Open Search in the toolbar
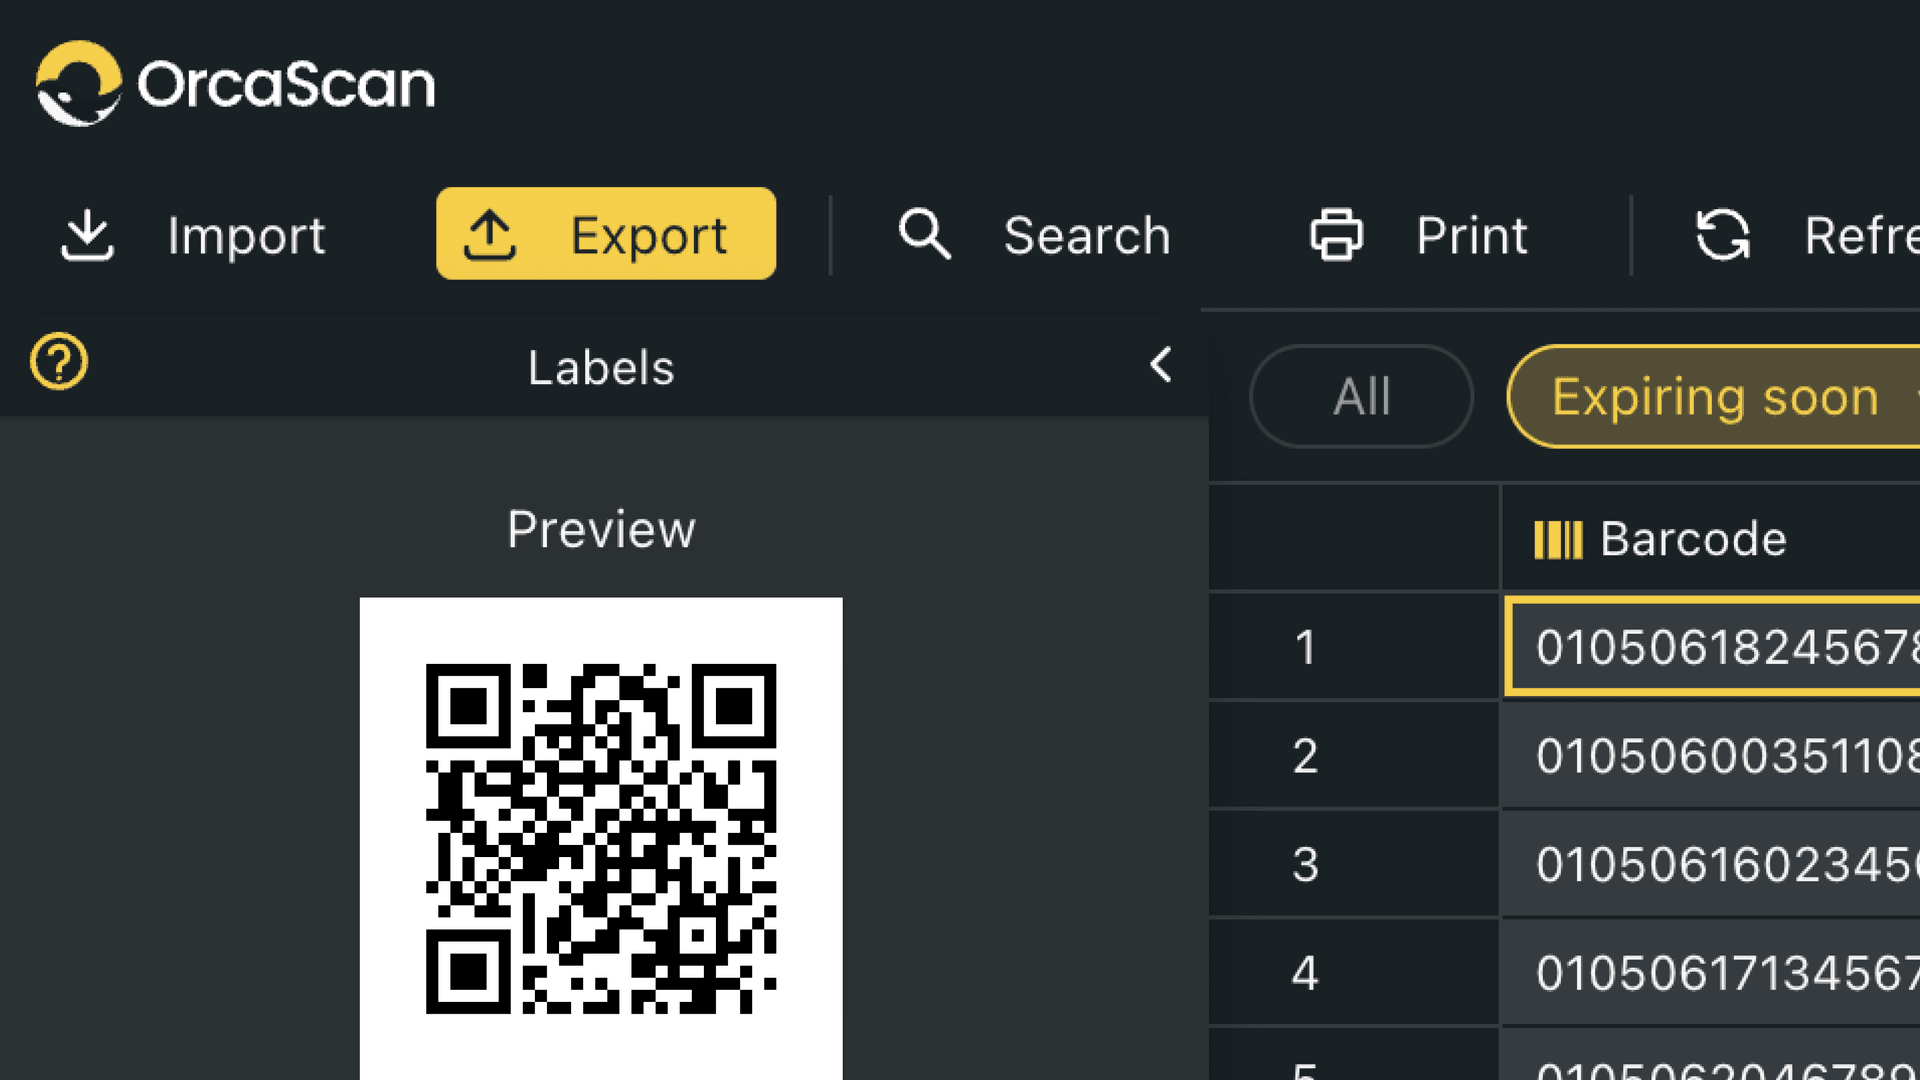The width and height of the screenshot is (1920, 1080). pyautogui.click(x=1034, y=236)
